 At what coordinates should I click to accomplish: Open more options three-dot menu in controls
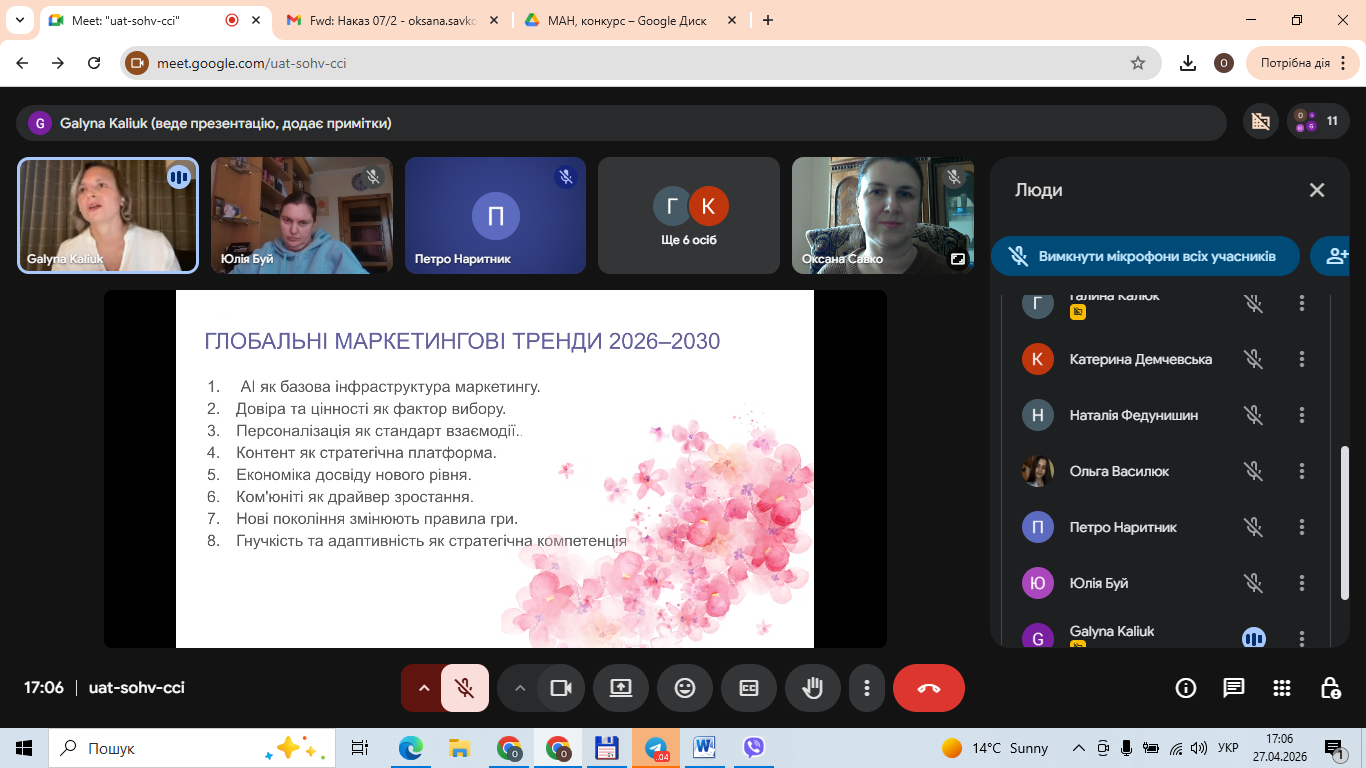coord(867,688)
